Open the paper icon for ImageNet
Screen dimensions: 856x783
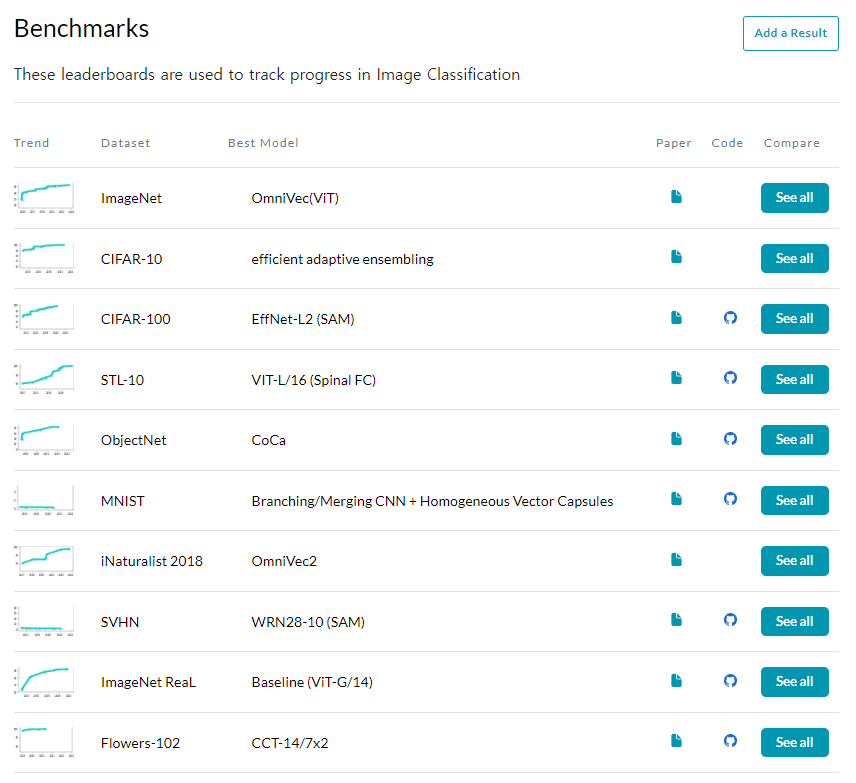tap(676, 197)
